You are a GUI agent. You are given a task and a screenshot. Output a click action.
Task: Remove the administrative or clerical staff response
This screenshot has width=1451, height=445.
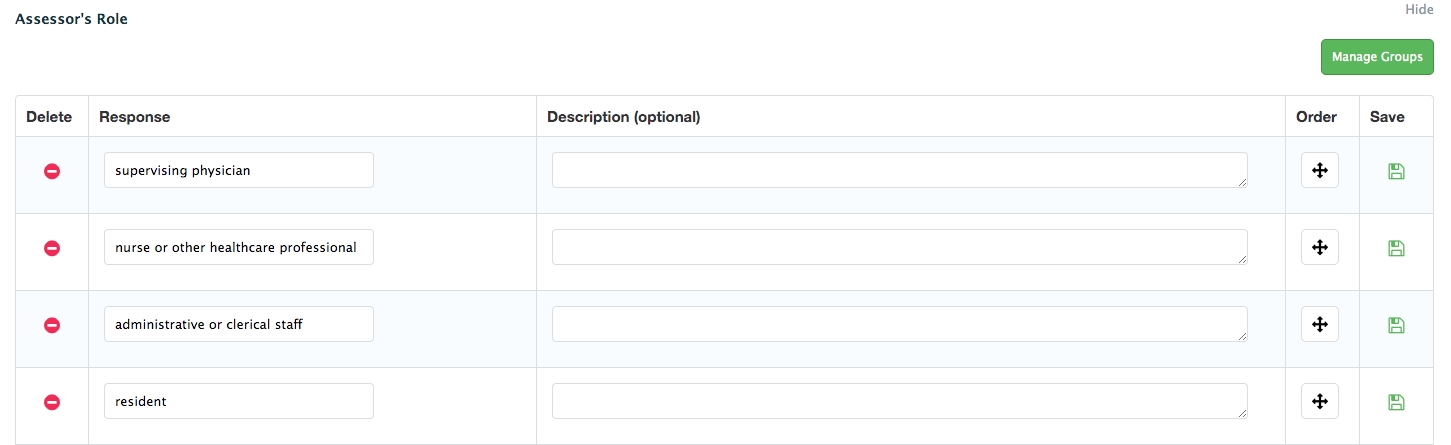point(52,325)
